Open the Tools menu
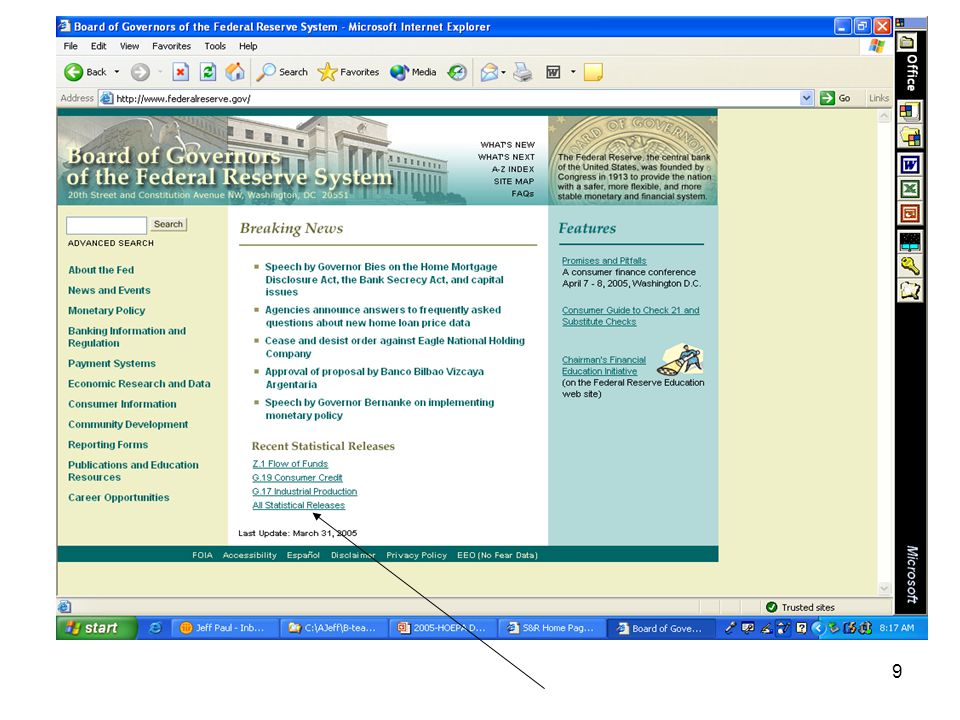960x720 pixels. point(215,46)
